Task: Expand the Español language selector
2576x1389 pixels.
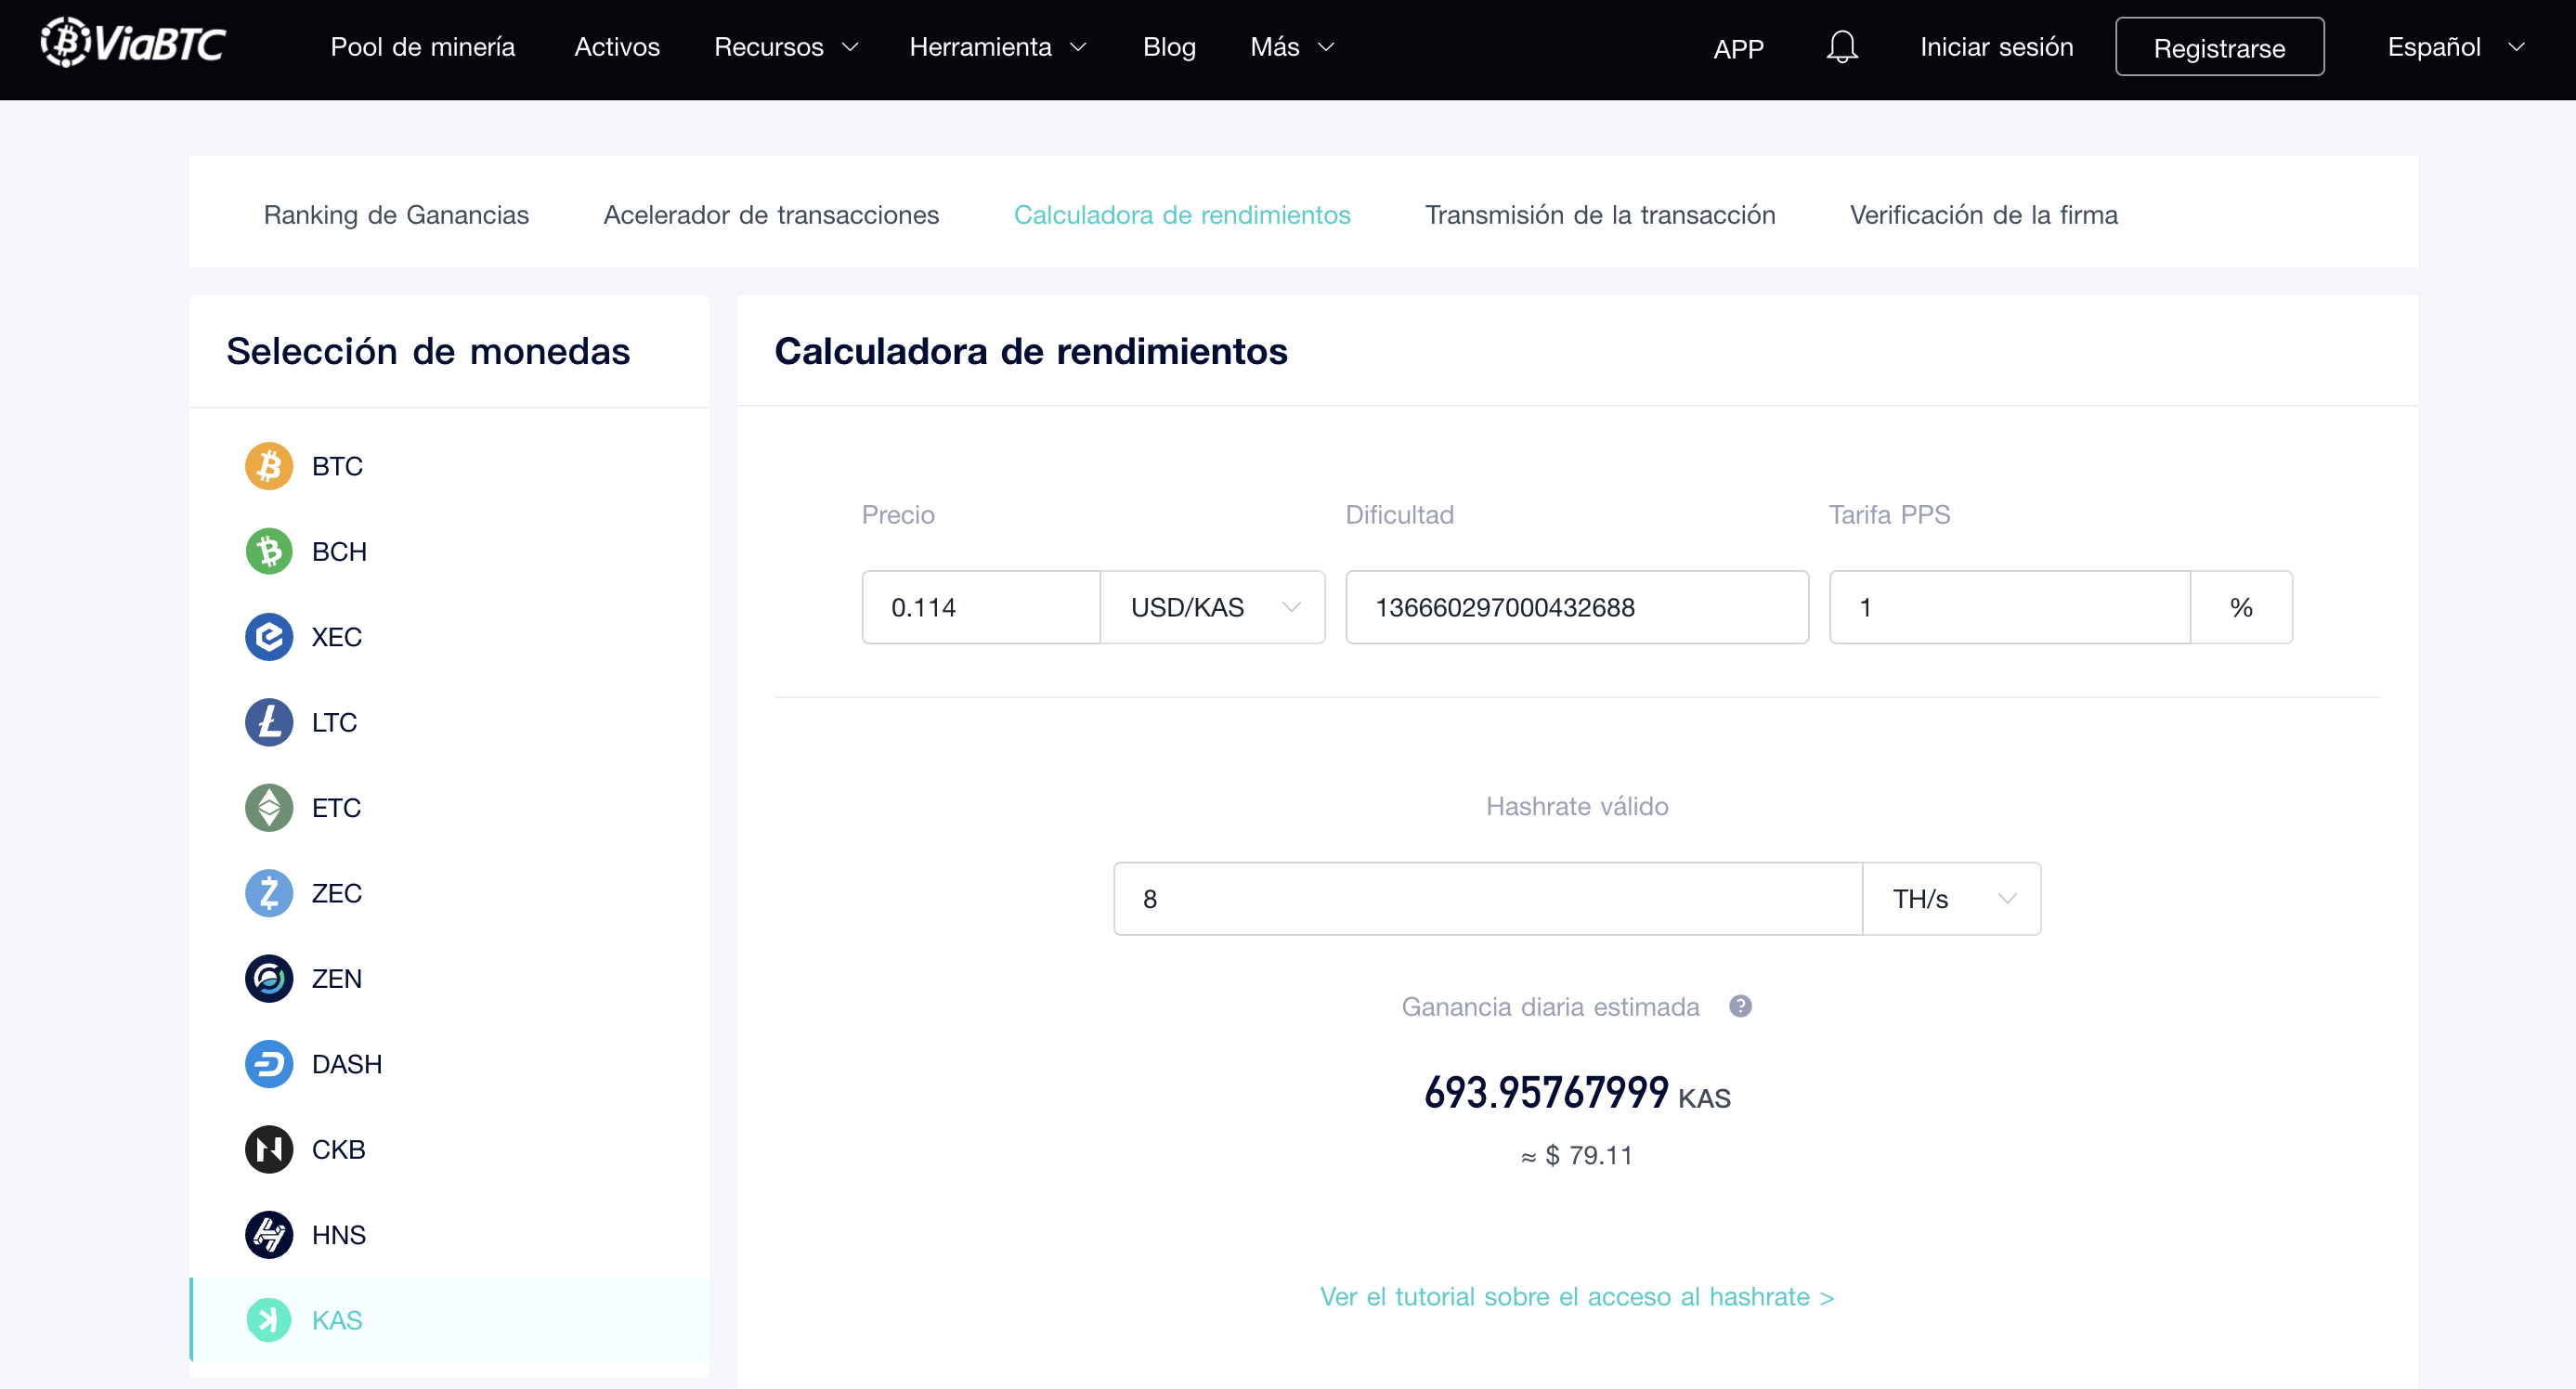Action: [2455, 47]
